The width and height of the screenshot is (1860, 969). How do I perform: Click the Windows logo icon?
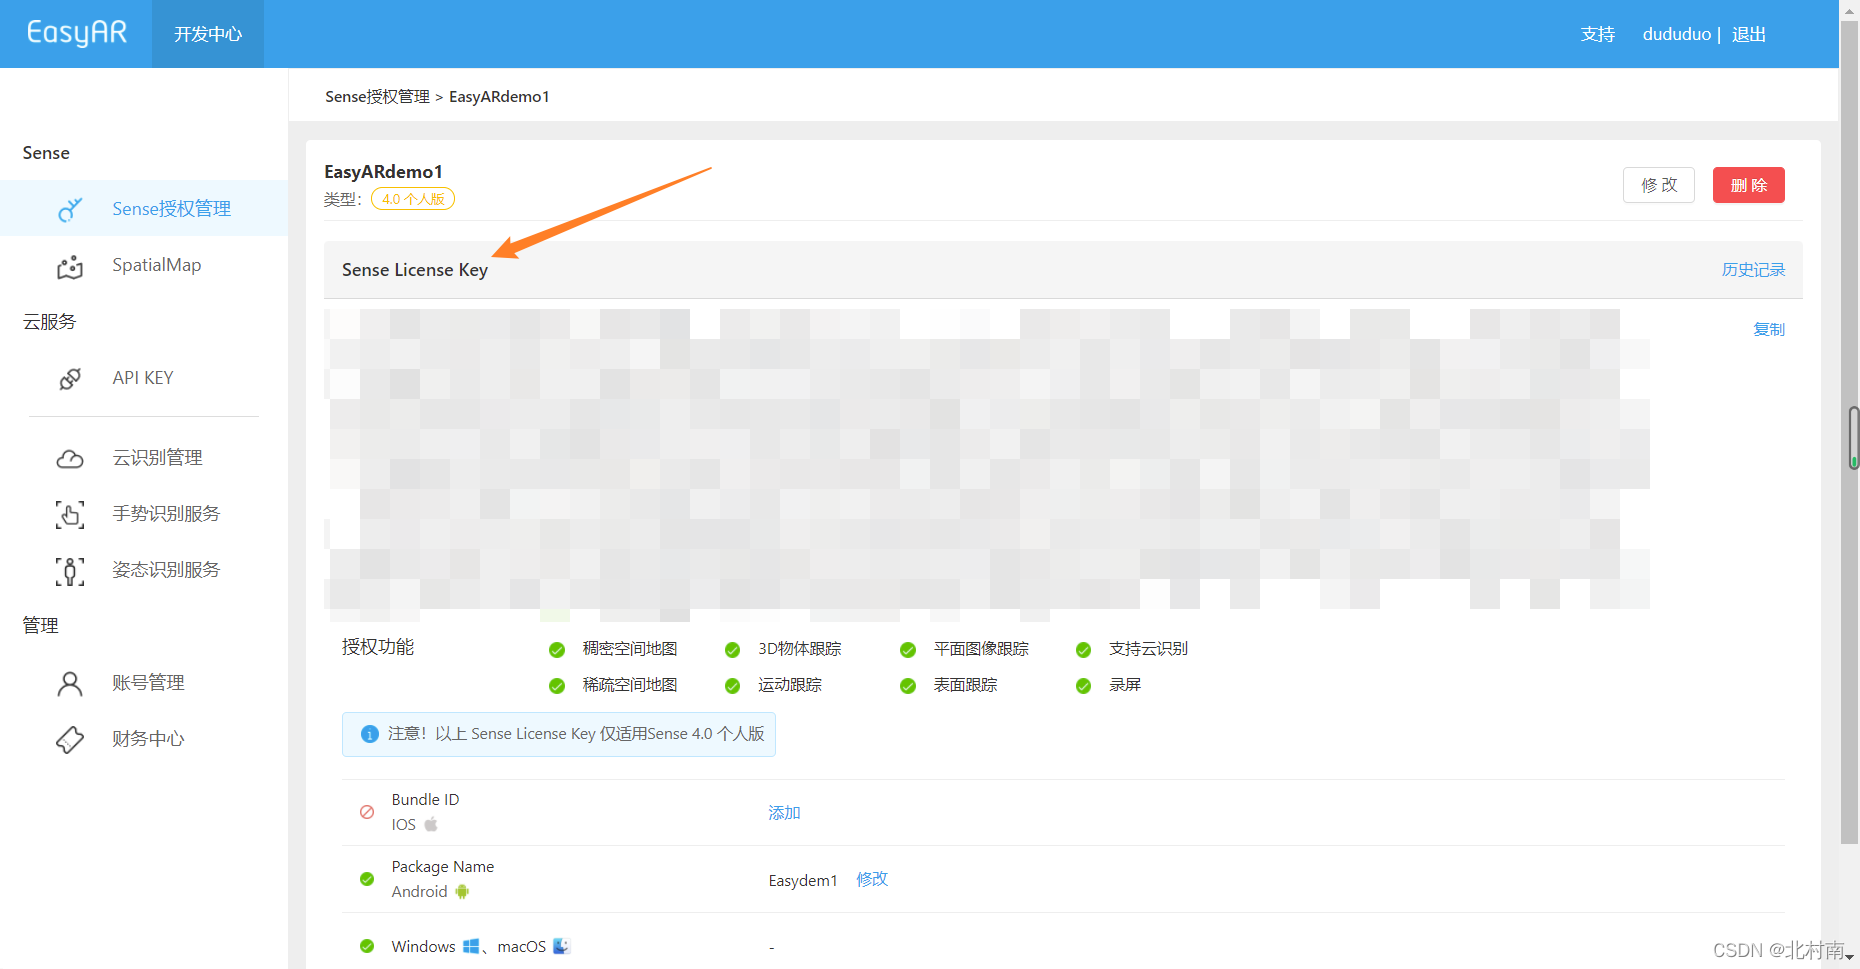[471, 946]
